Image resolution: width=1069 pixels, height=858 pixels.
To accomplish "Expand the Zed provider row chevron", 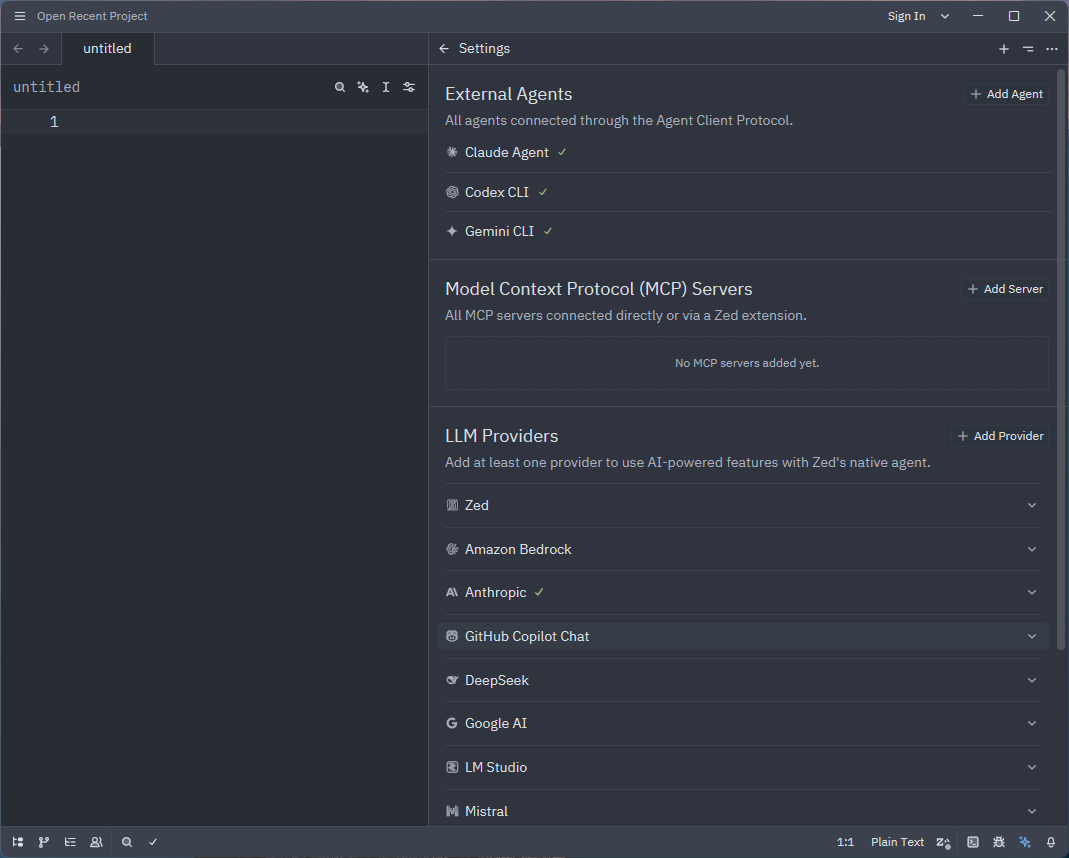I will (1032, 506).
